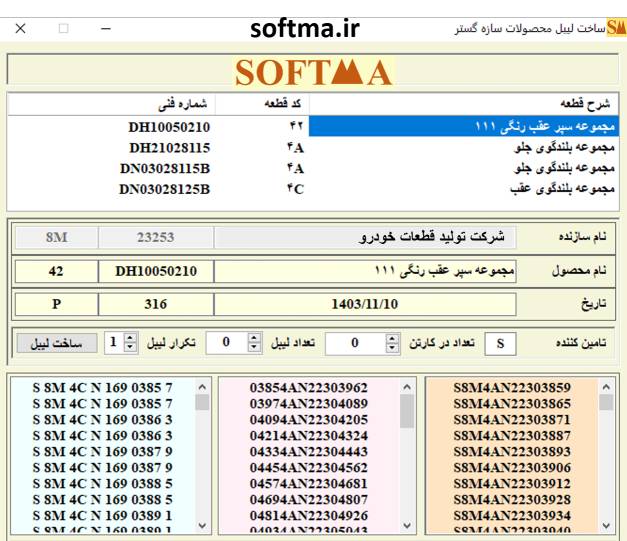The image size is (627, 541).
Task: Increase the تکرار لیبل (label repeat) stepper
Action: pos(130,338)
